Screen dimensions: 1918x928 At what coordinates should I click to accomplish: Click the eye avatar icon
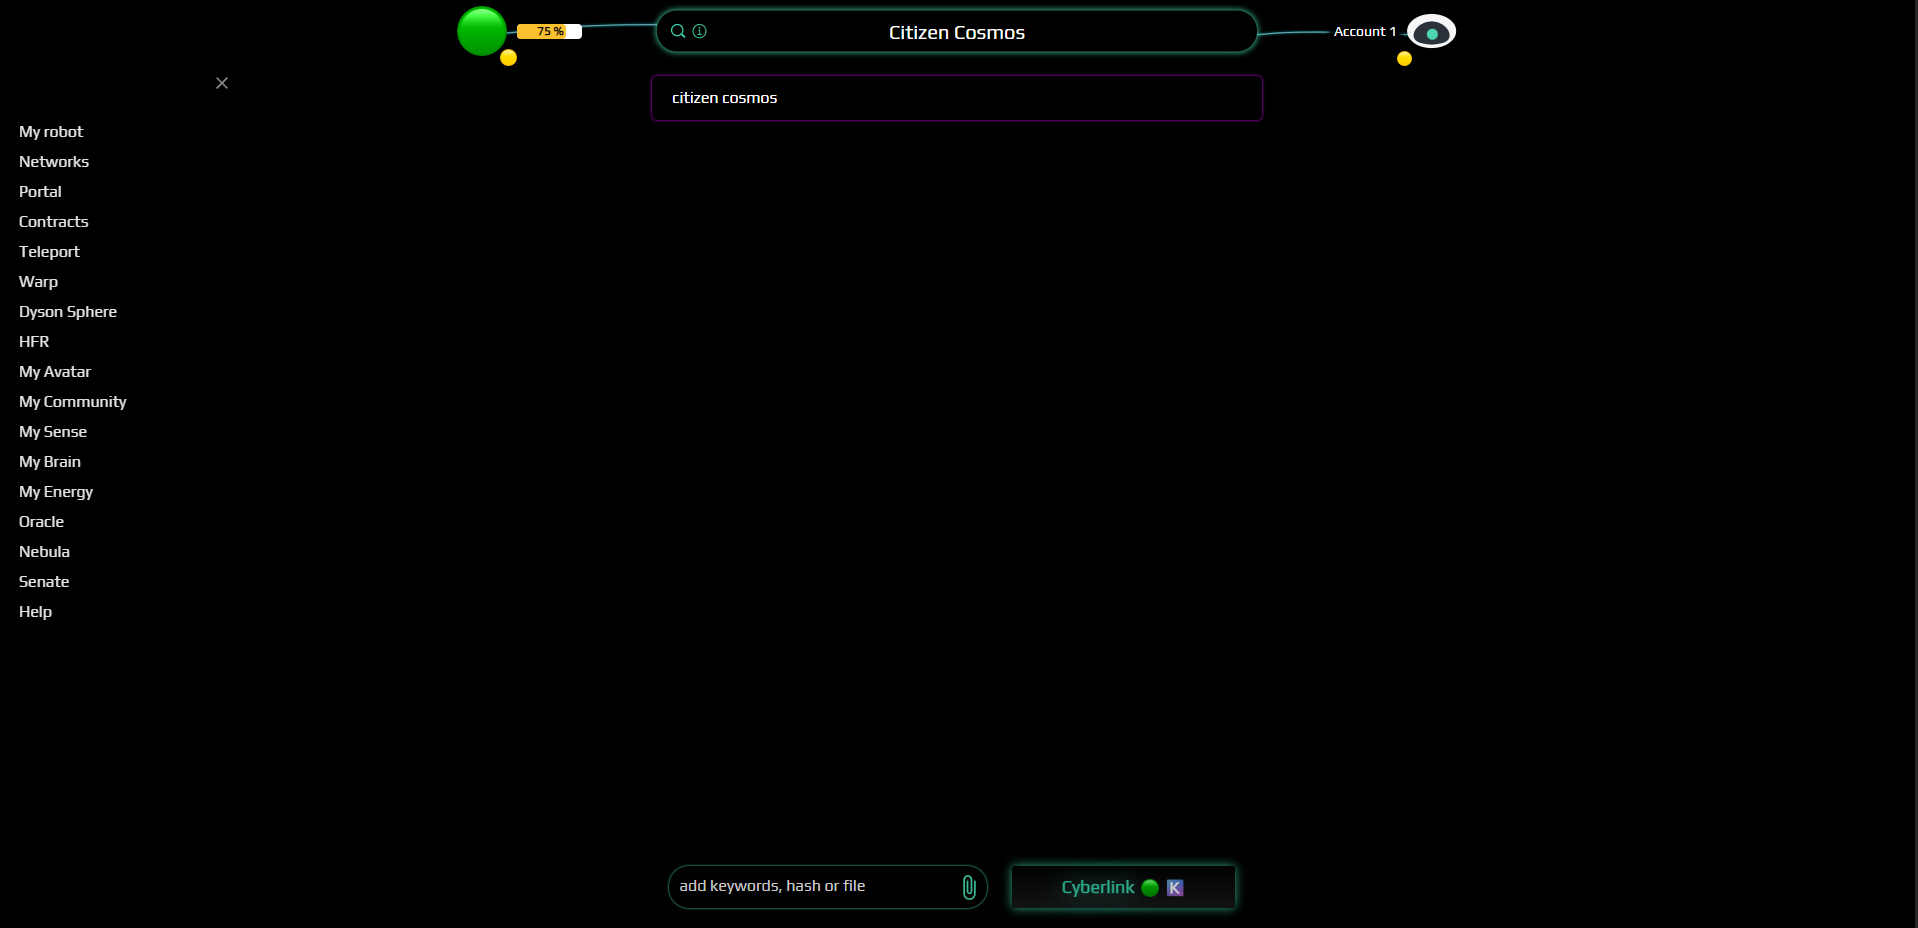pyautogui.click(x=1431, y=32)
